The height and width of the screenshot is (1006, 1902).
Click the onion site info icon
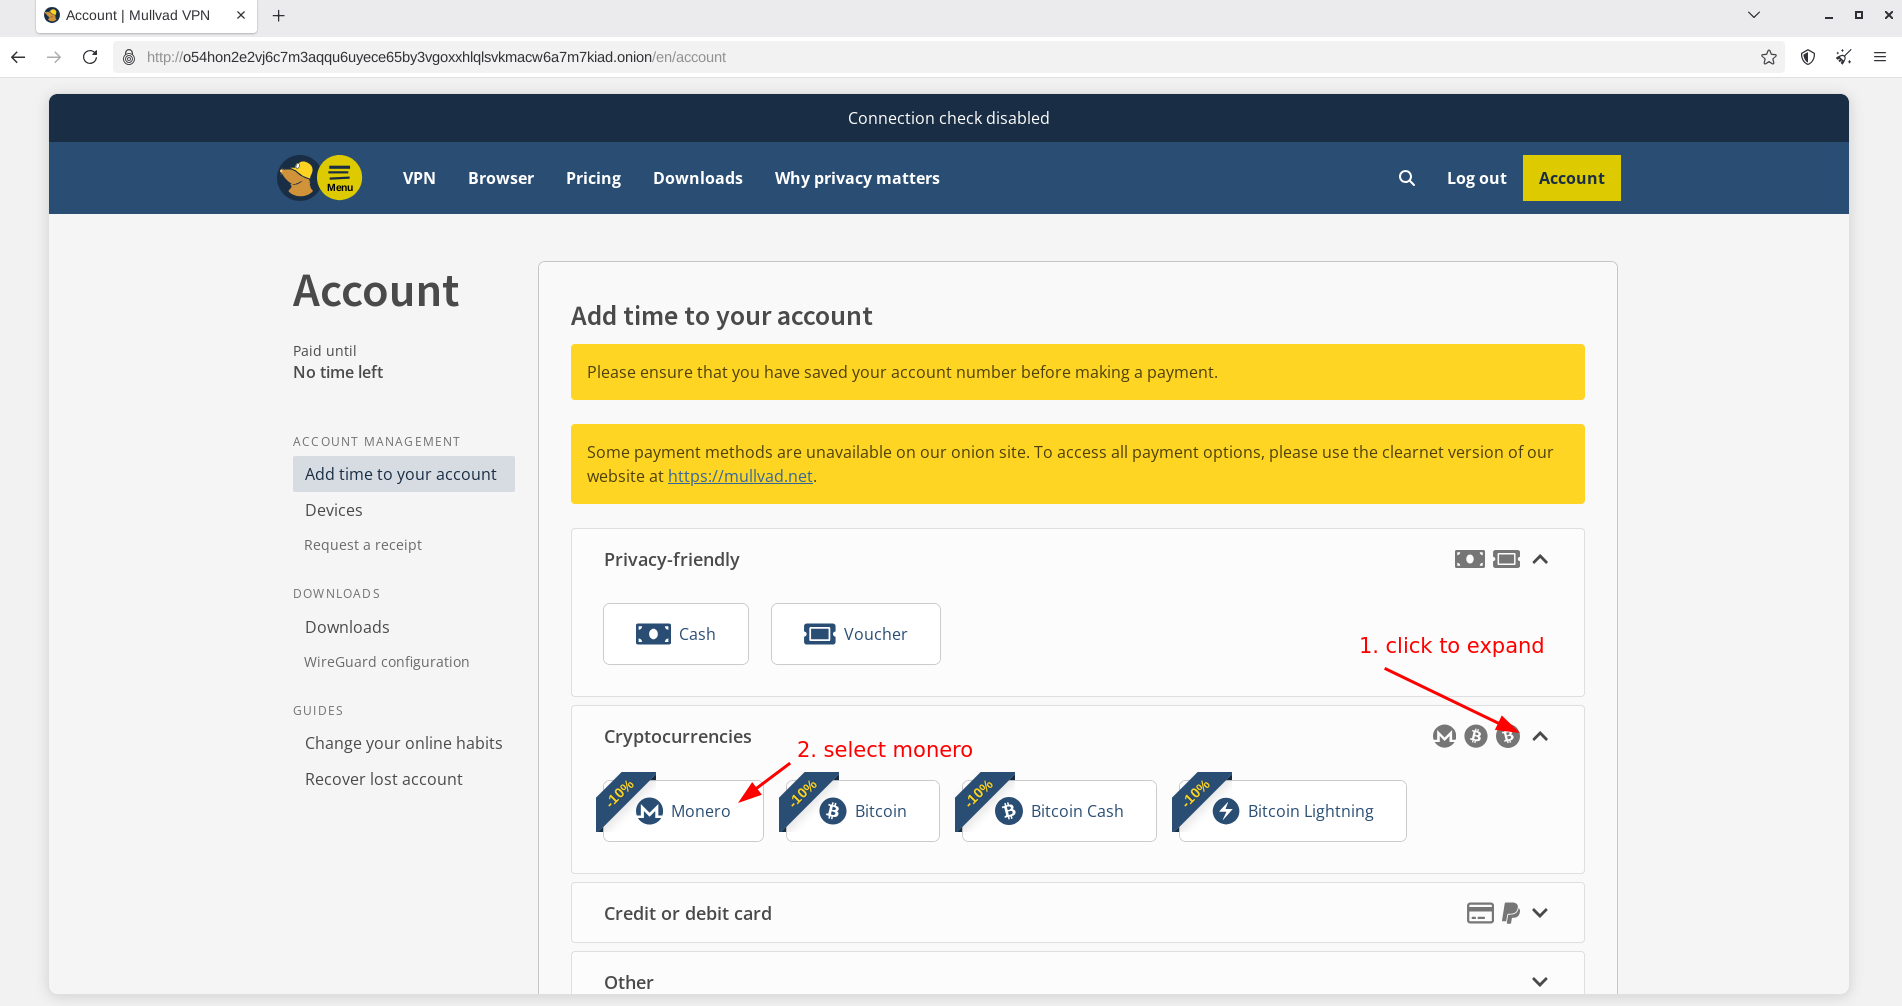(129, 57)
